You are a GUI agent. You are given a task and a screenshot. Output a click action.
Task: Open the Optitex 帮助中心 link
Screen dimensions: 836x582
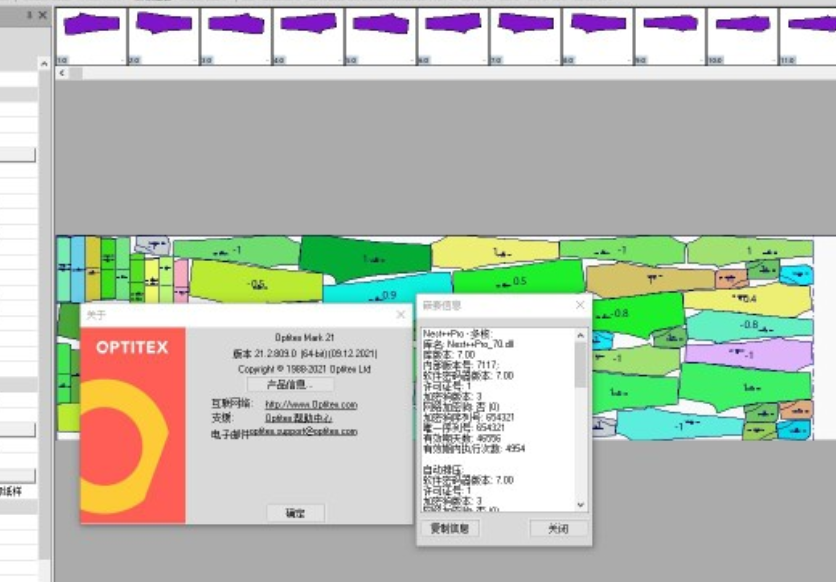299,418
